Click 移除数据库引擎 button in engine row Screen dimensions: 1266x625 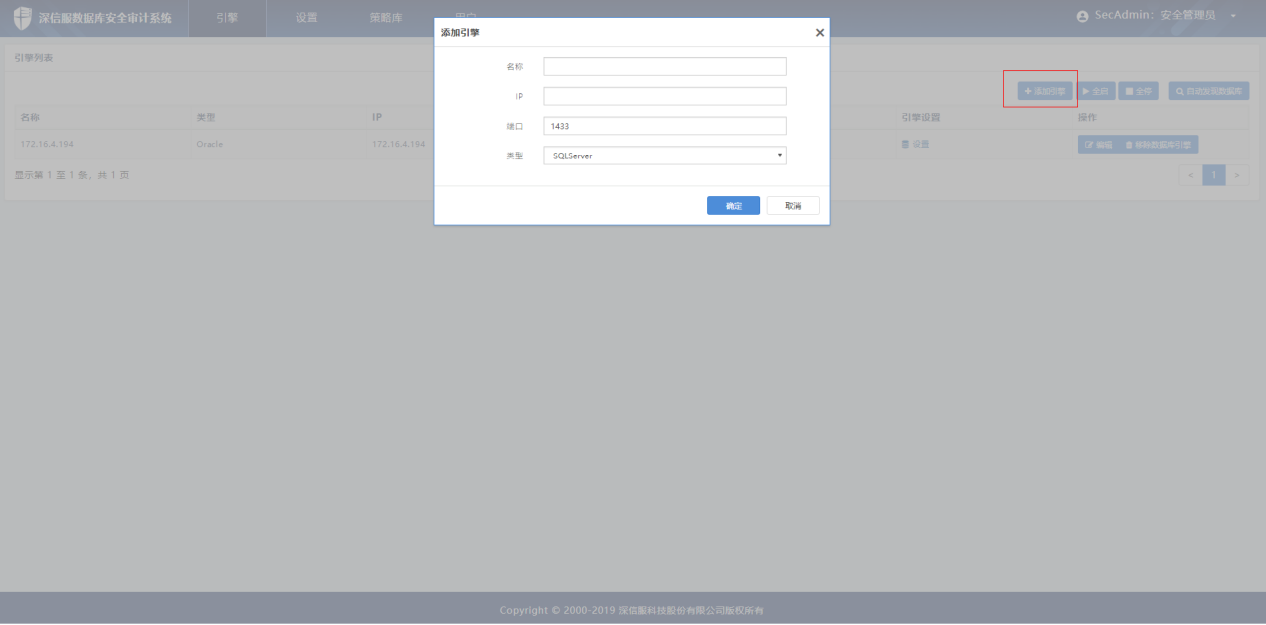tap(1158, 145)
